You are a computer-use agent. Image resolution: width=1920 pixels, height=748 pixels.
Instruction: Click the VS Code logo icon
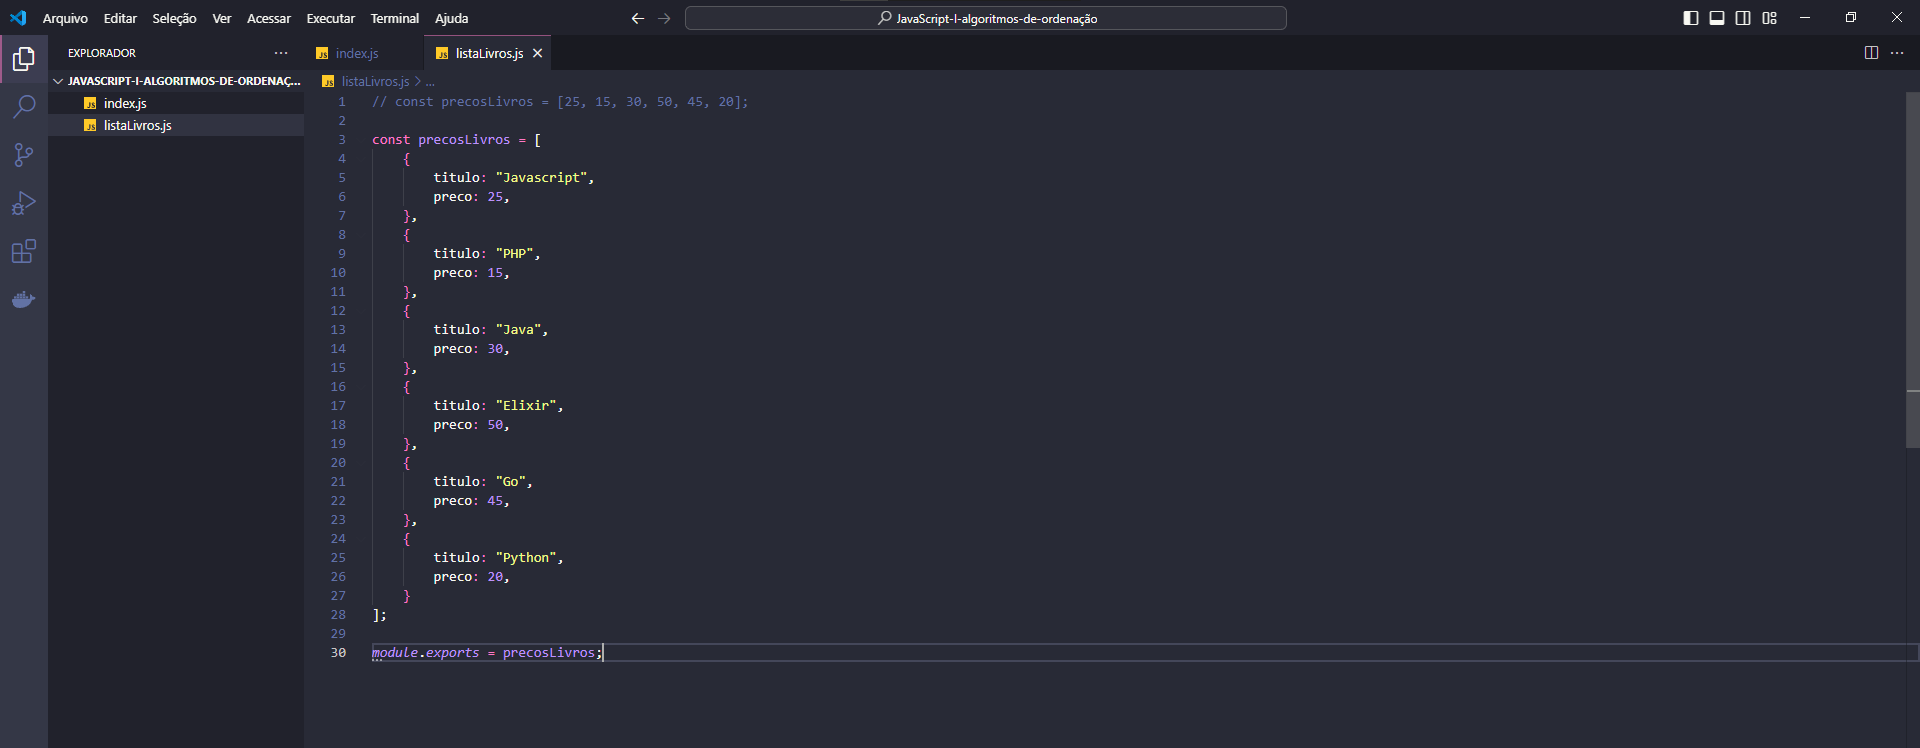18,18
